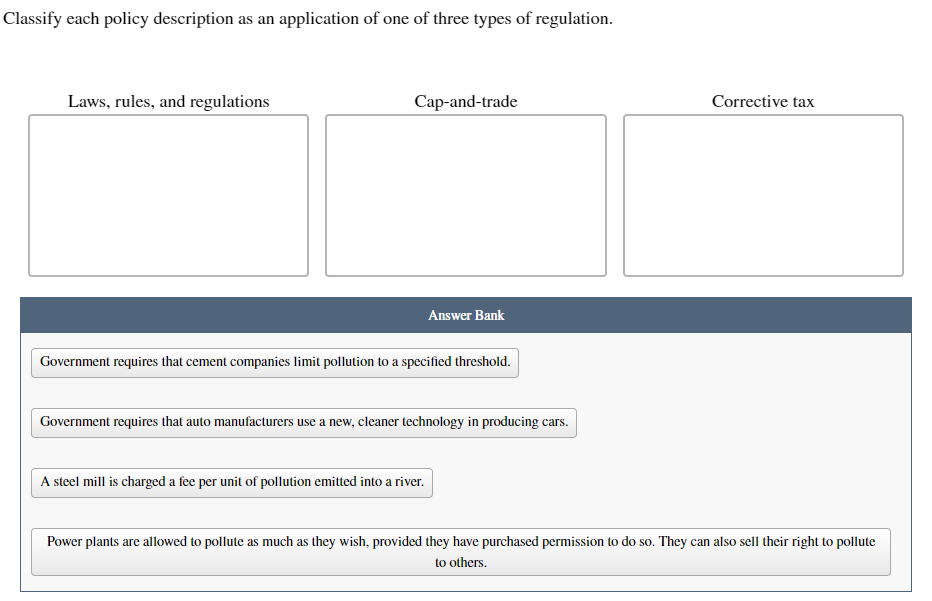Click inside the Laws, rules, and regulations box
This screenshot has width=932, height=601.
[x=168, y=194]
